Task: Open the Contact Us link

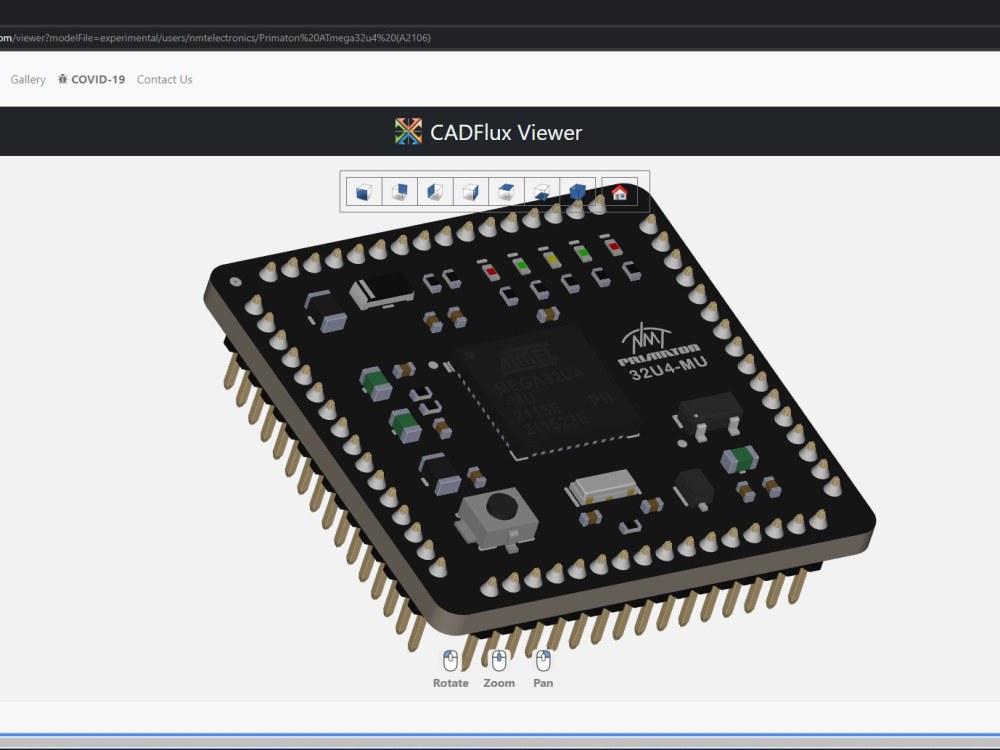Action: pyautogui.click(x=165, y=80)
